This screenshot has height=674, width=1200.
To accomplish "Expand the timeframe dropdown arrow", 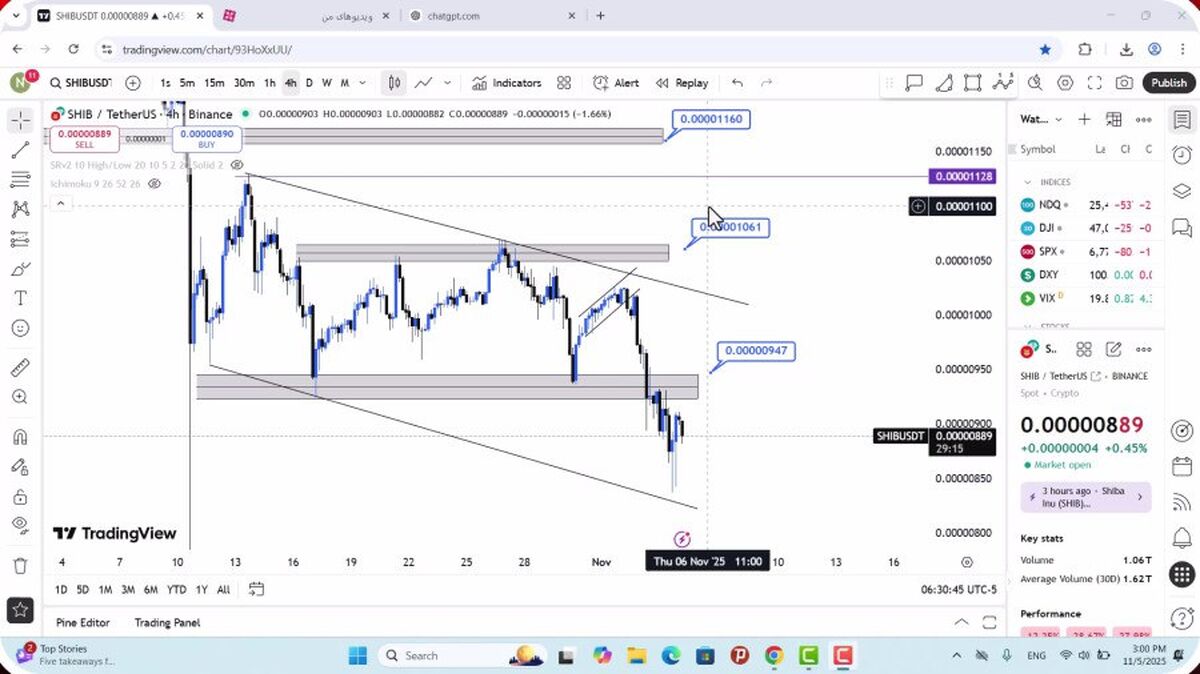I will 362,83.
